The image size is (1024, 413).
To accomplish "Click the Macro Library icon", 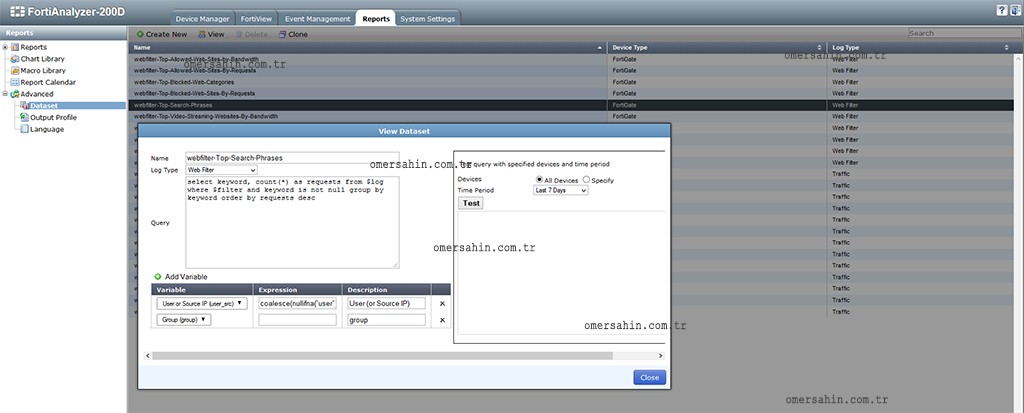I will (15, 71).
